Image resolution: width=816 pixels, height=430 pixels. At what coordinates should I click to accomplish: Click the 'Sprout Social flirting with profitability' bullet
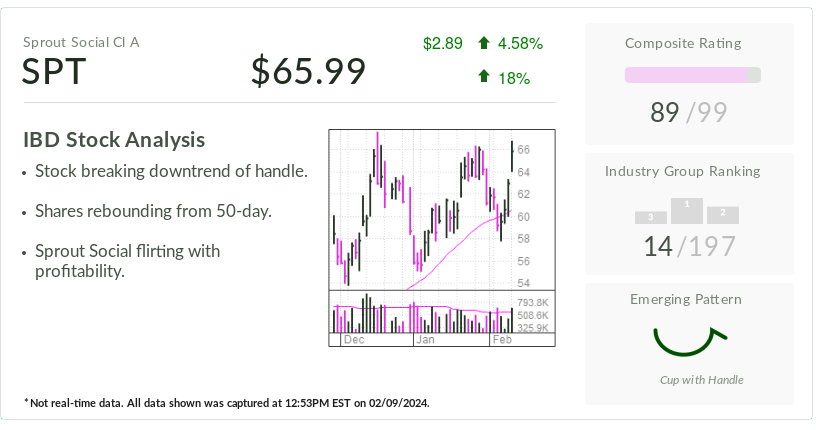click(x=127, y=260)
